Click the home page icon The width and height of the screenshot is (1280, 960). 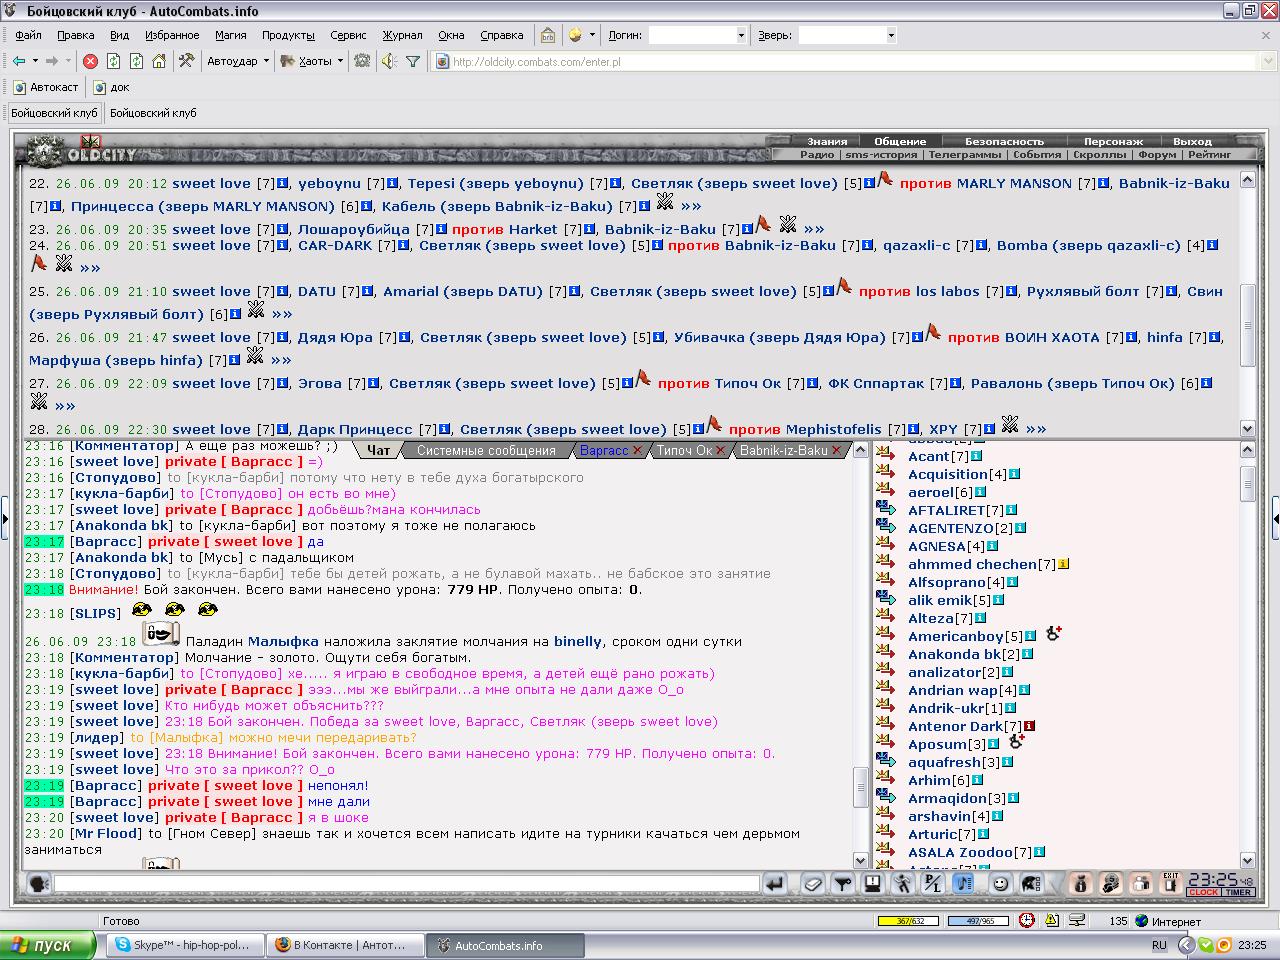coord(159,61)
